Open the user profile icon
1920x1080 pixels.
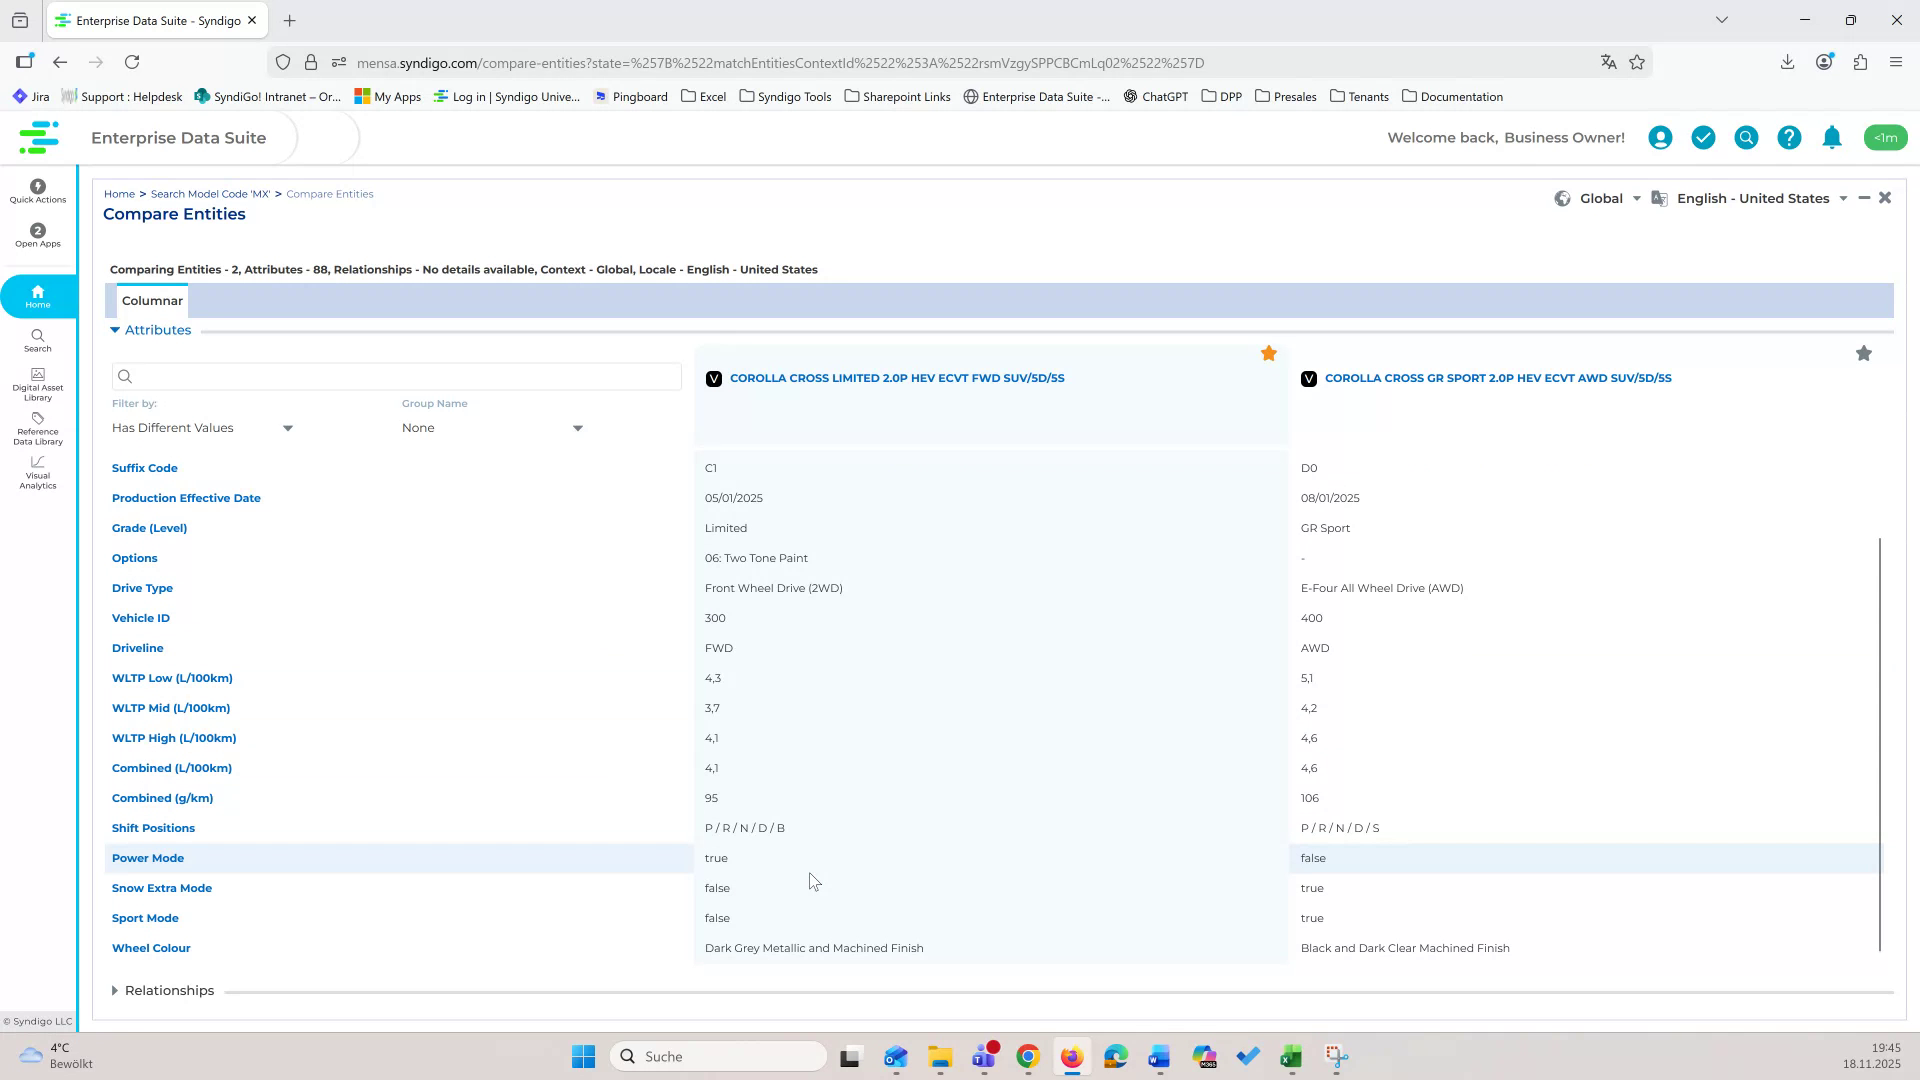[1659, 137]
